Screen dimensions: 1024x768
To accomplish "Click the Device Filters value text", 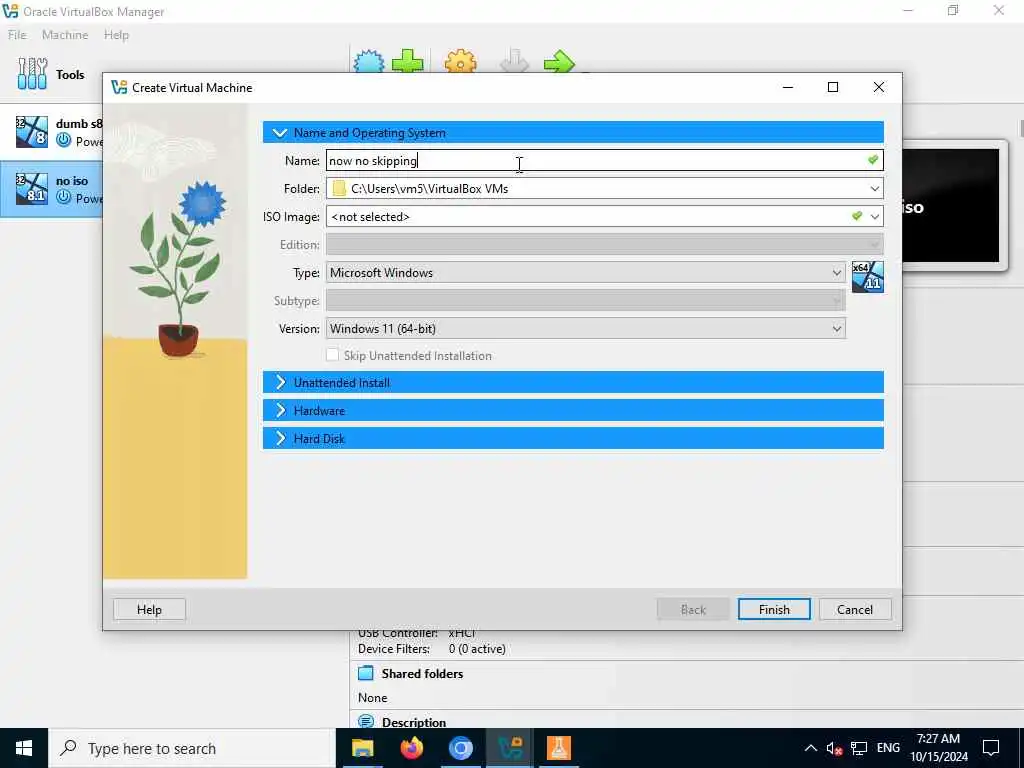I will (477, 649).
